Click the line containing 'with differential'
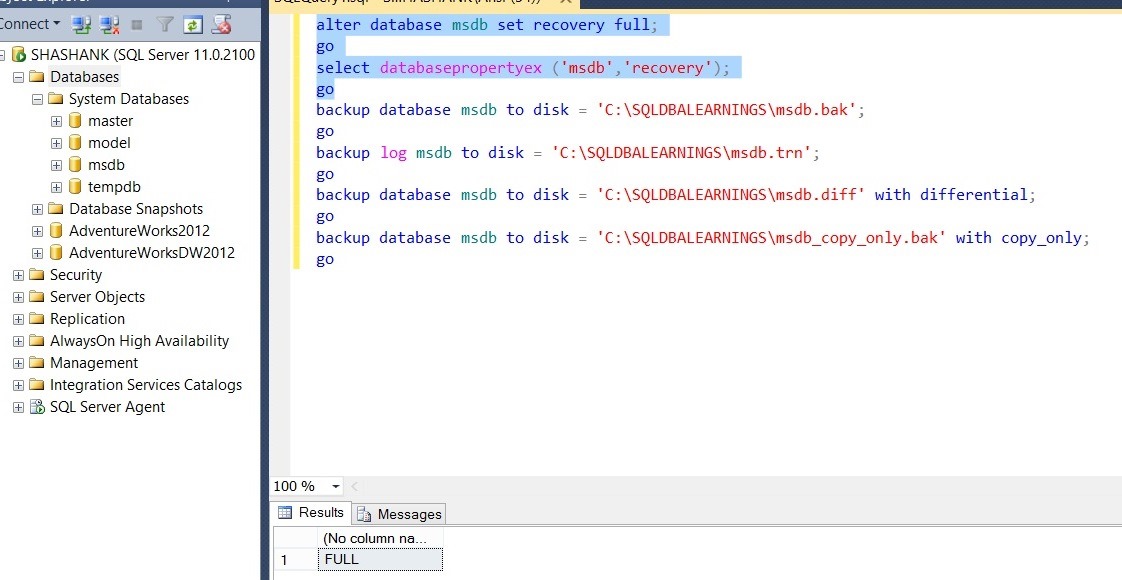Viewport: 1122px width, 580px height. coord(676,195)
